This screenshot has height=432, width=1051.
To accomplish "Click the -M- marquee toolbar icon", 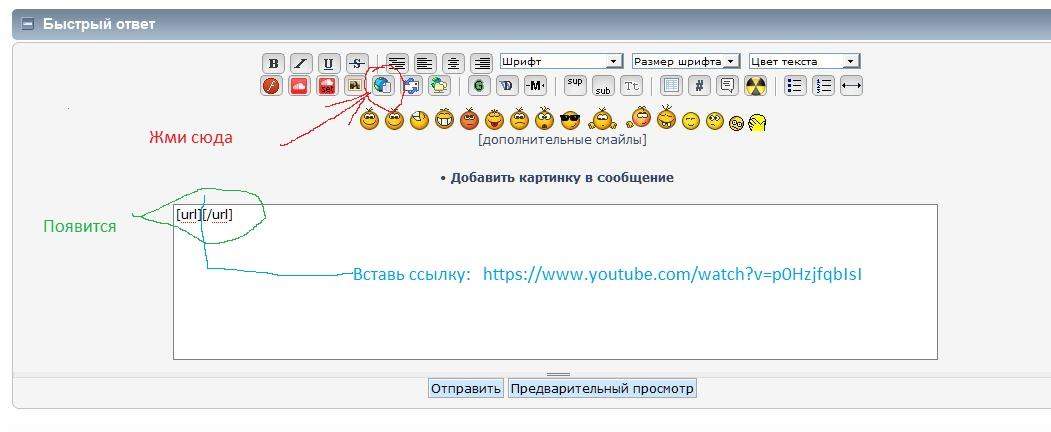I will click(535, 86).
